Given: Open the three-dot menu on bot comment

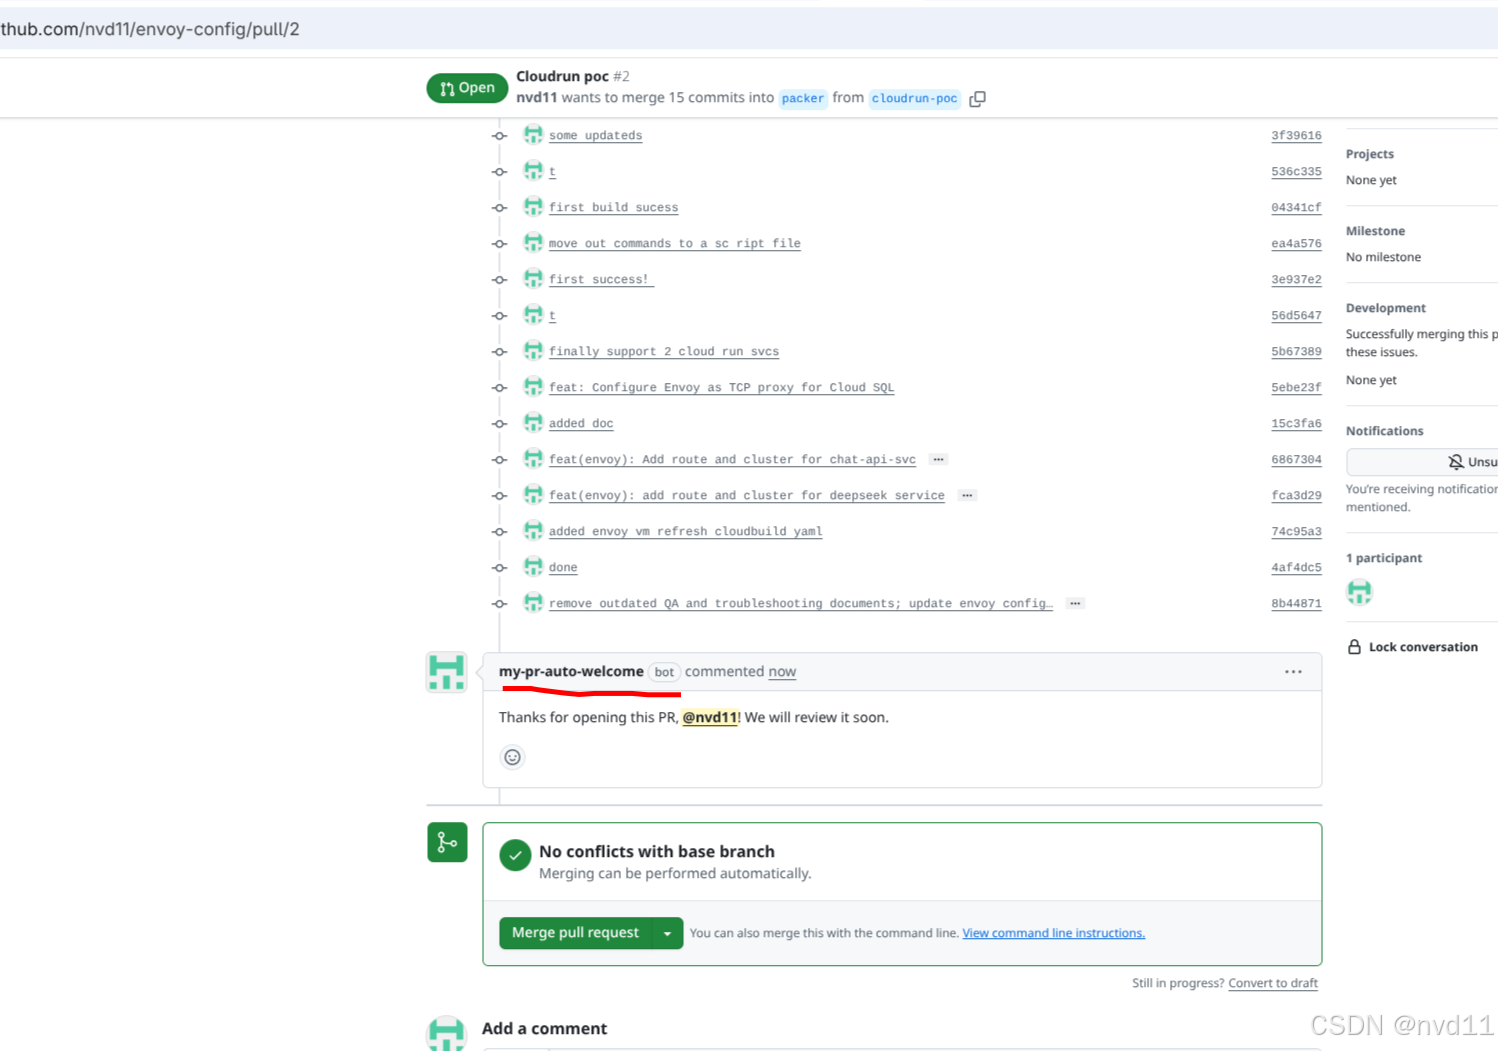Looking at the screenshot, I should click(1293, 672).
